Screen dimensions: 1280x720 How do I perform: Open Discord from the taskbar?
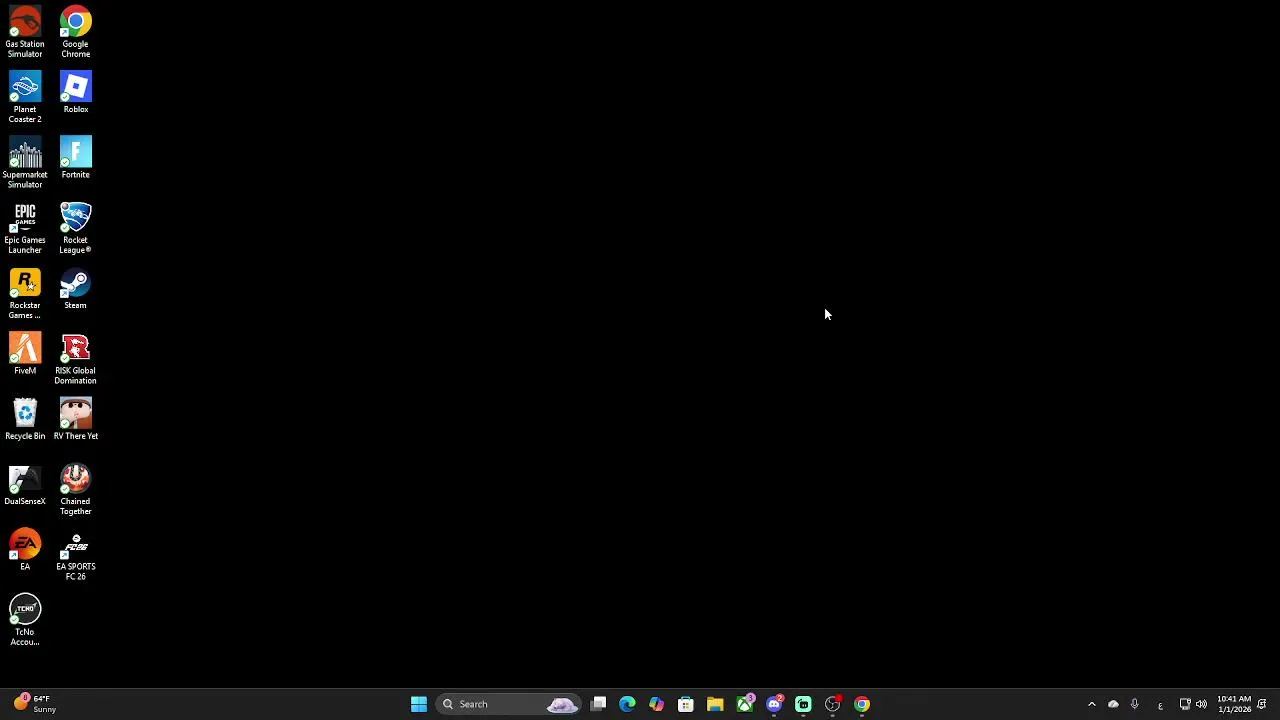(x=774, y=704)
